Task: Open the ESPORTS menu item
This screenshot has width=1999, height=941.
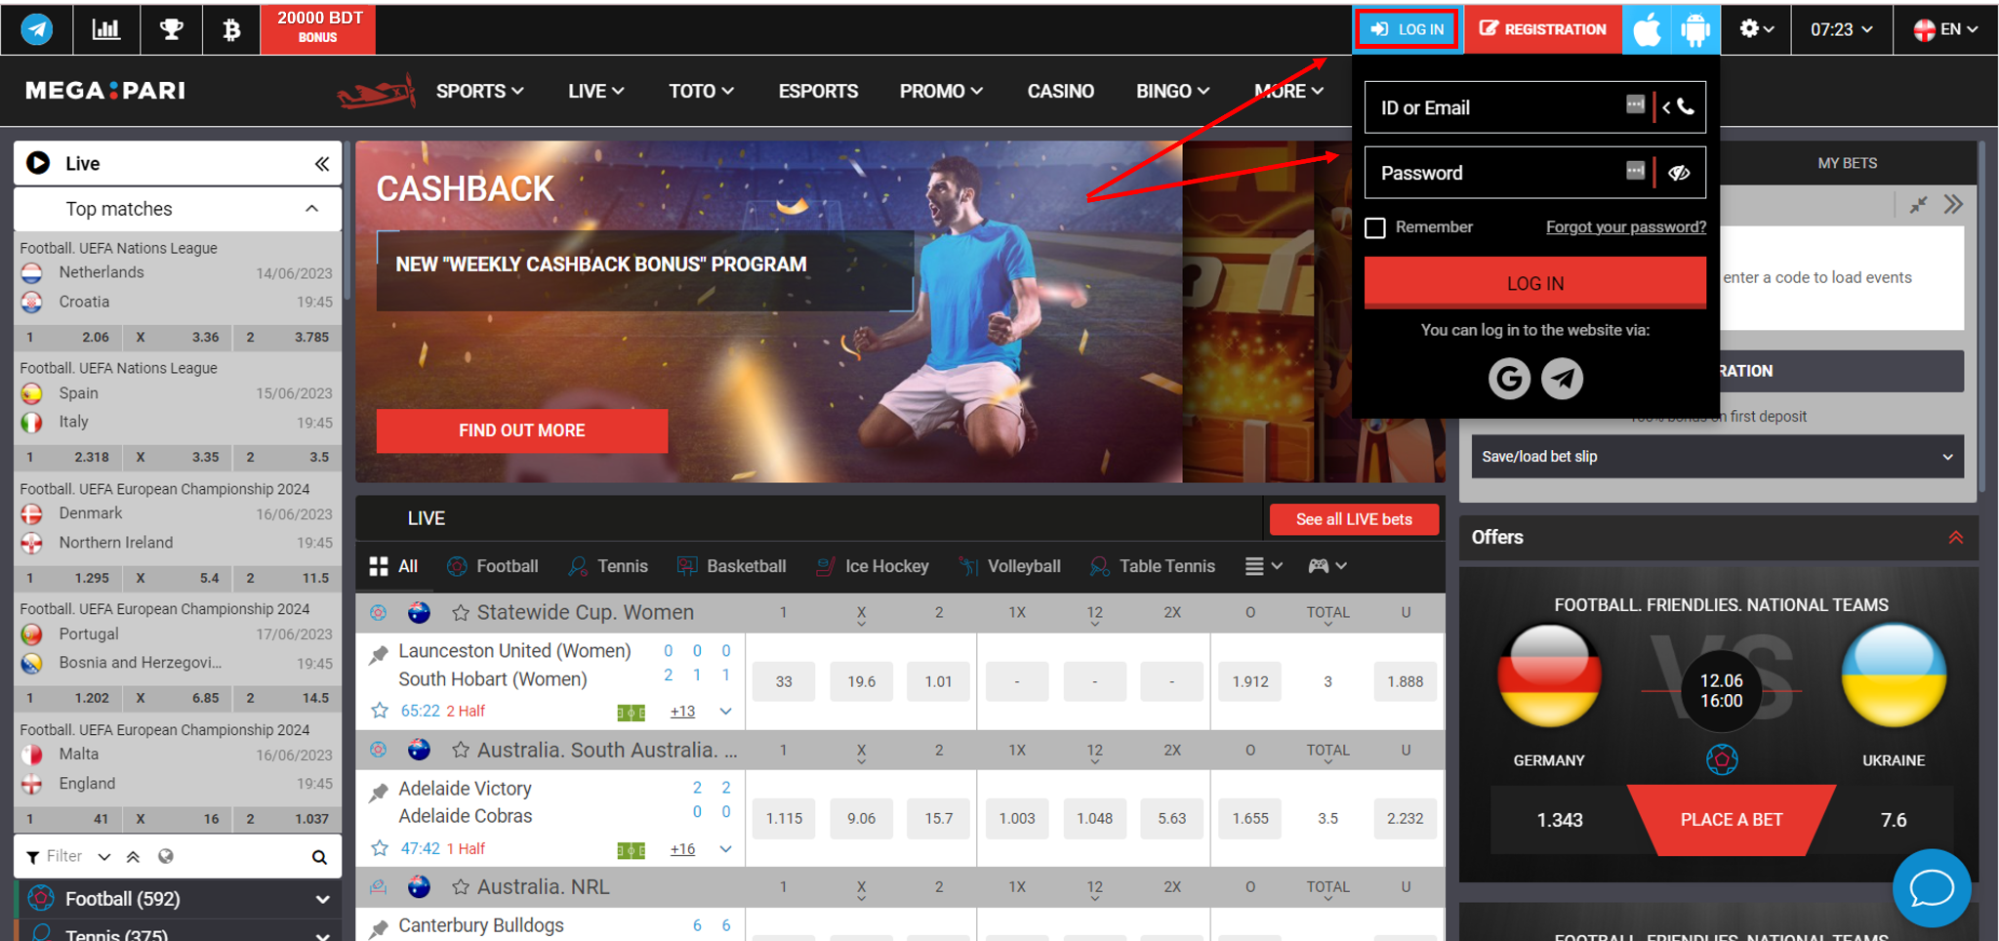Action: (x=818, y=91)
